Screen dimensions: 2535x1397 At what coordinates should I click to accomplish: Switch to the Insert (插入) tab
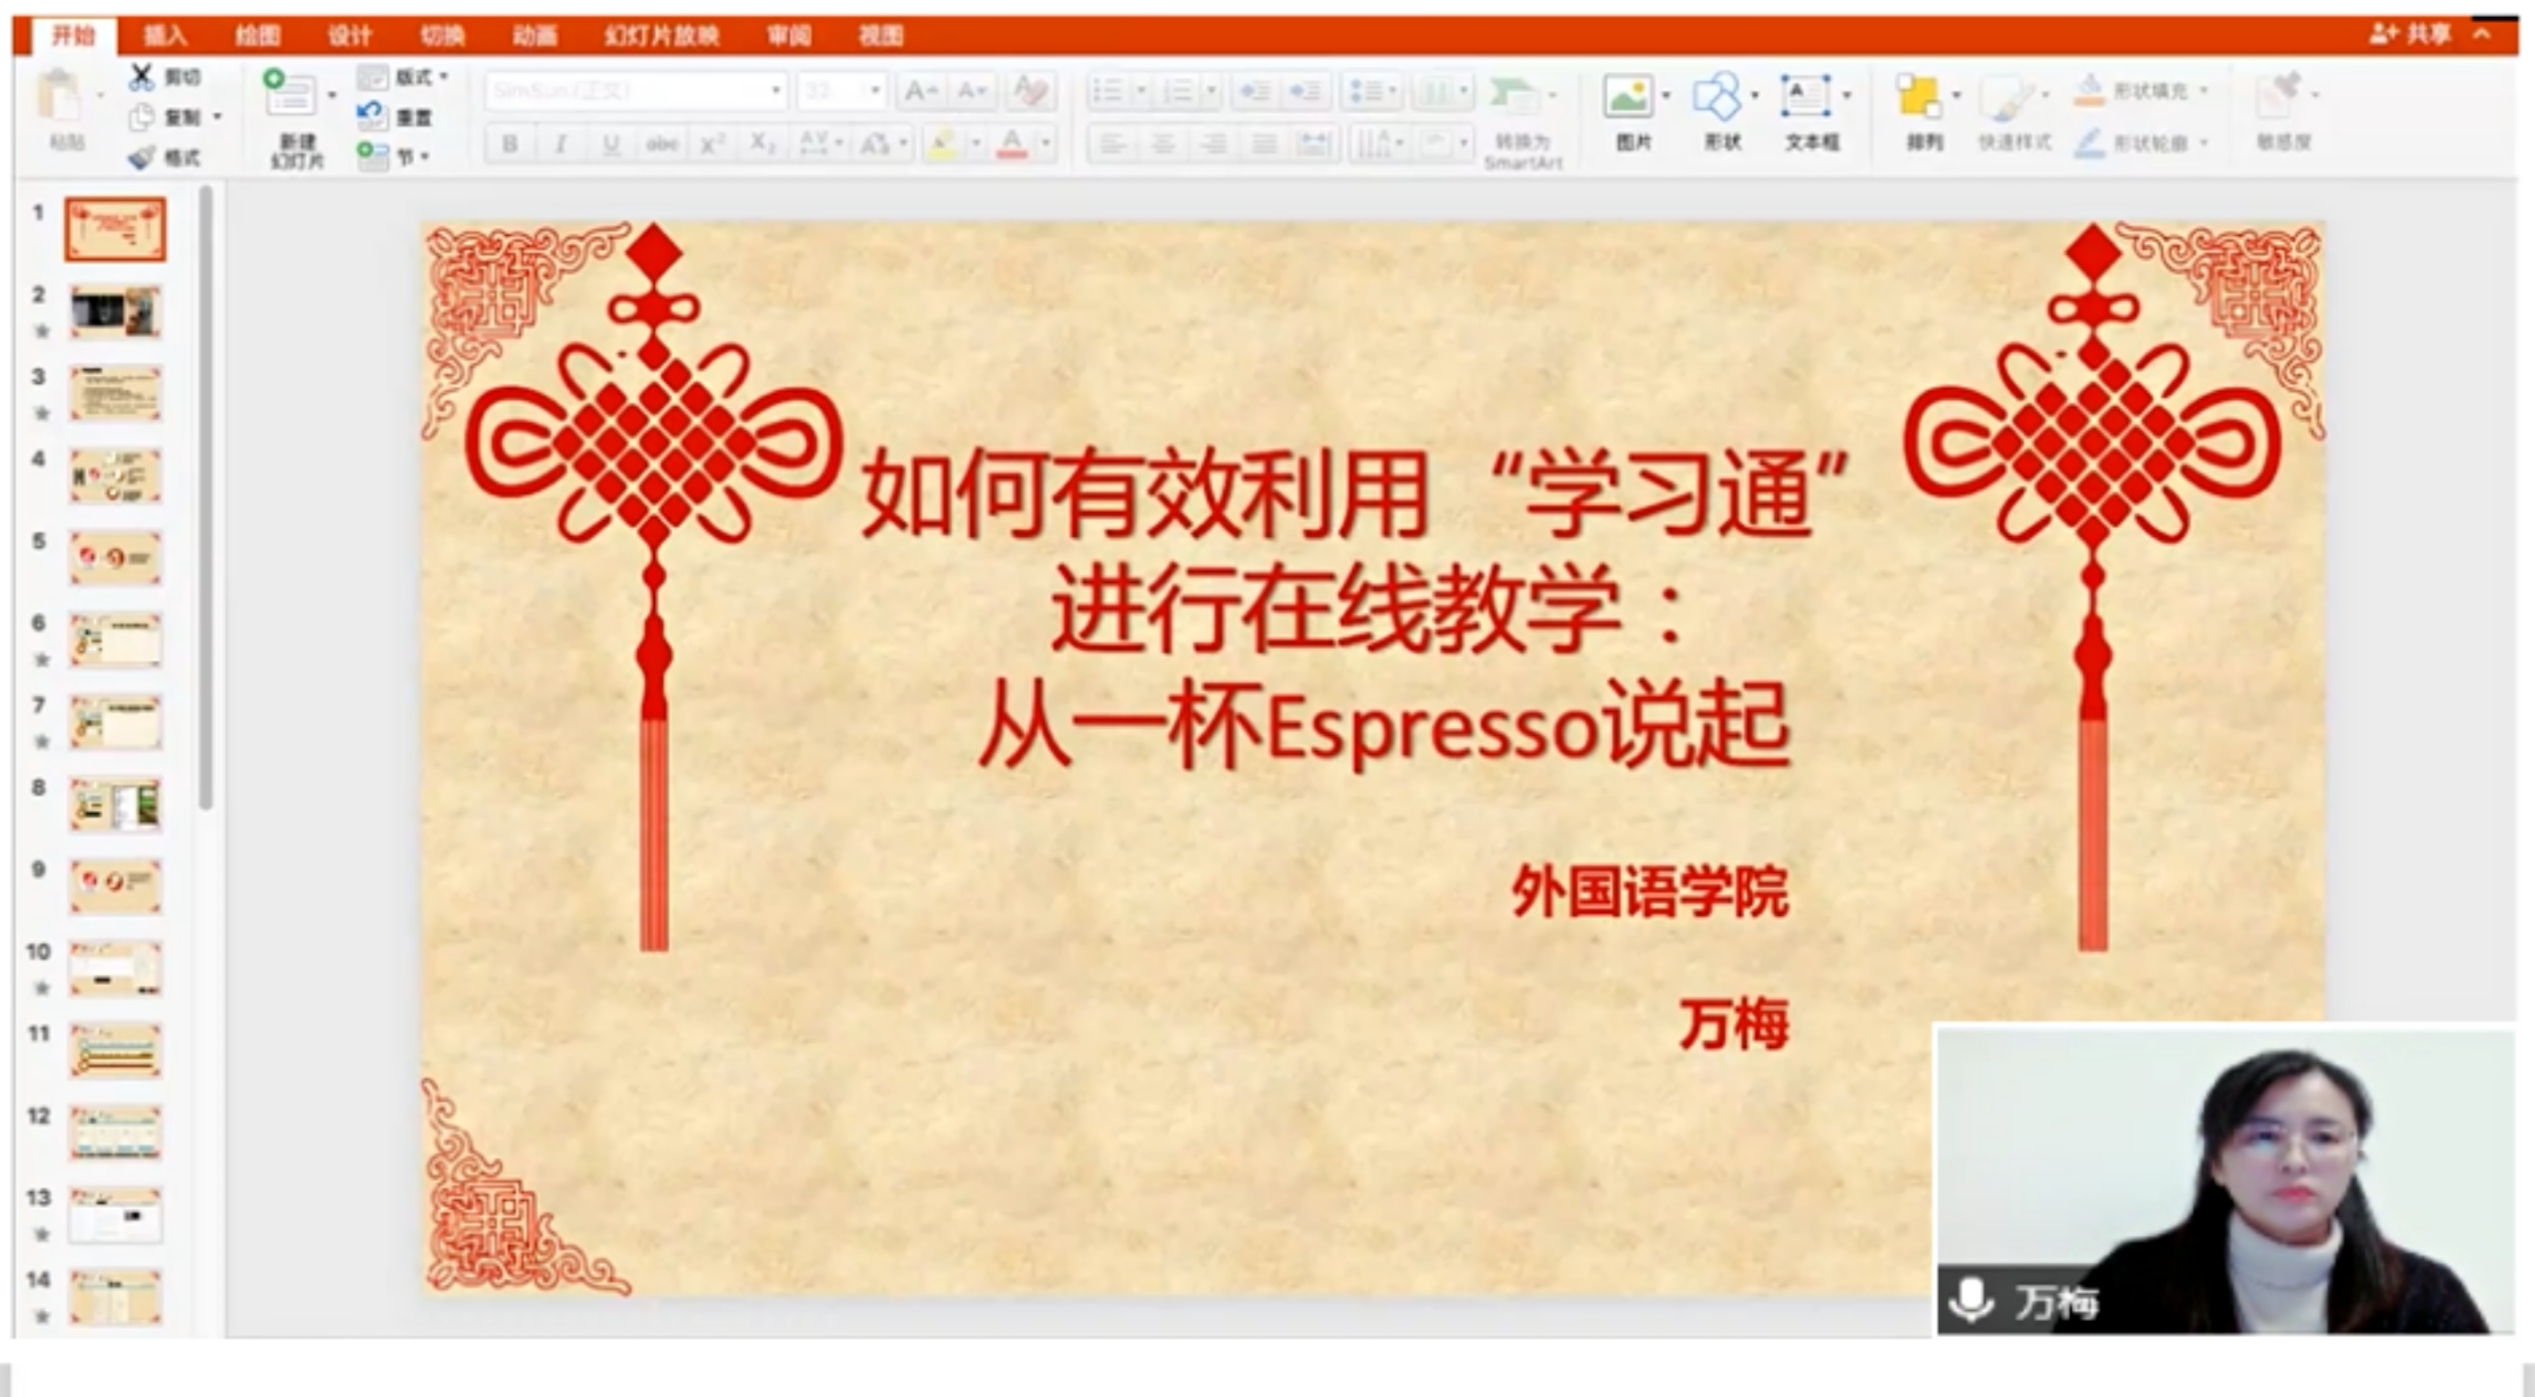point(165,36)
